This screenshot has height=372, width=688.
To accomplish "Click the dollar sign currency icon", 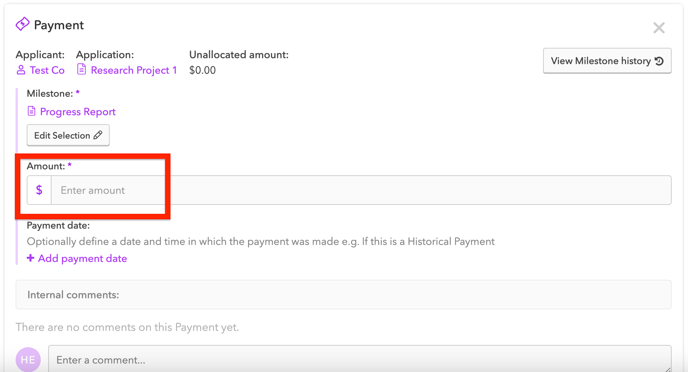I will tap(39, 190).
